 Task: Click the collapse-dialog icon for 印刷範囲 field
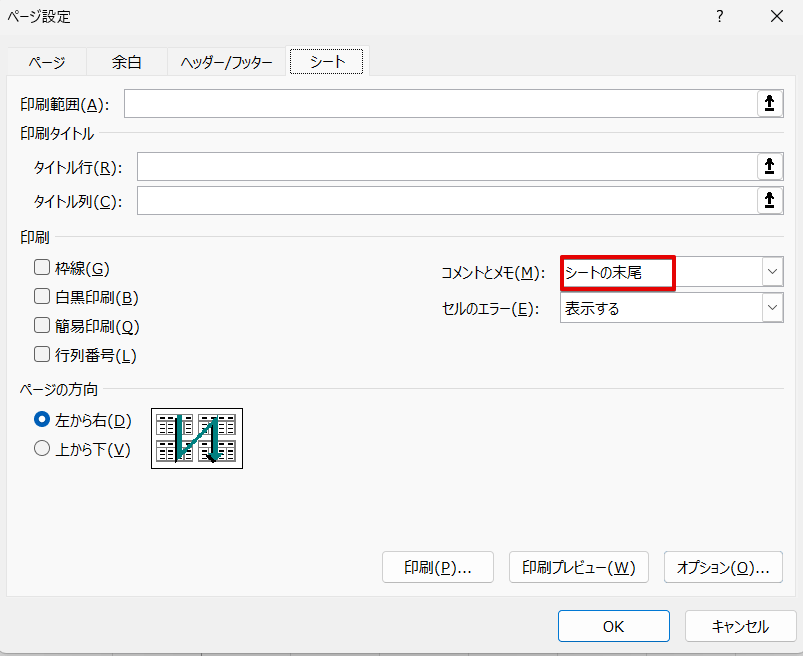coord(769,104)
